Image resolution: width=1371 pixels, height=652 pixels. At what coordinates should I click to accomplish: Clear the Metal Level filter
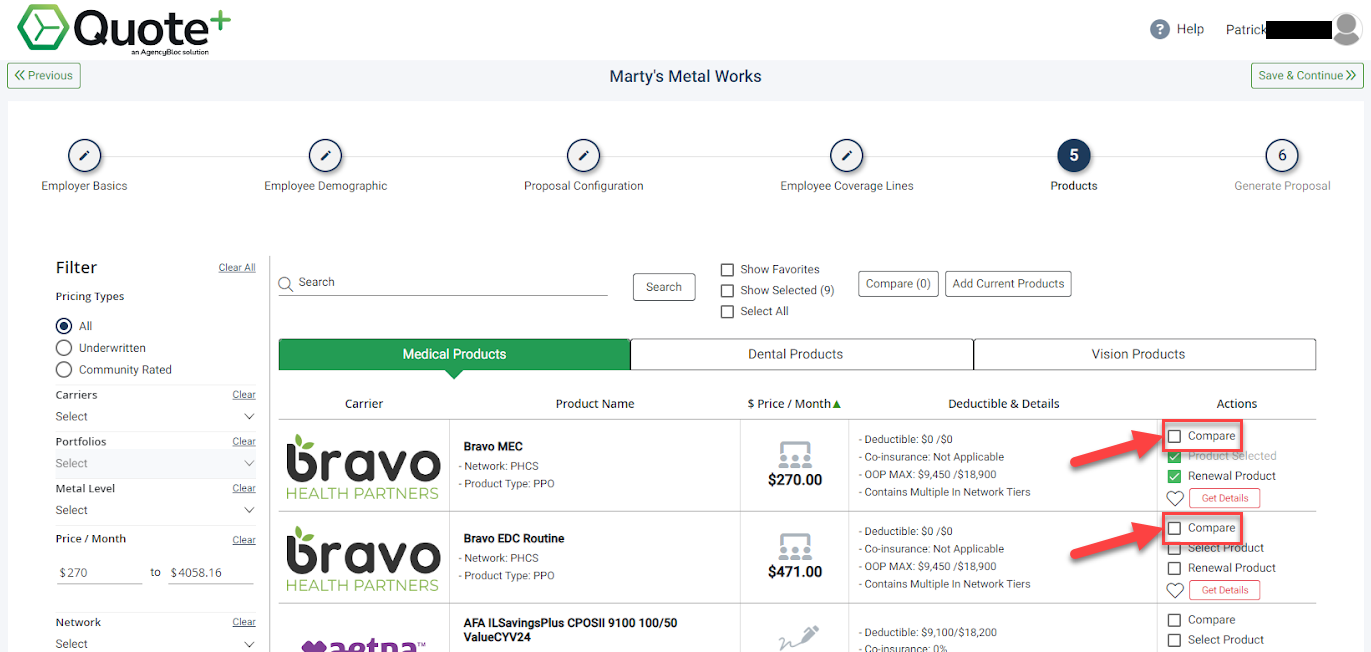(244, 488)
